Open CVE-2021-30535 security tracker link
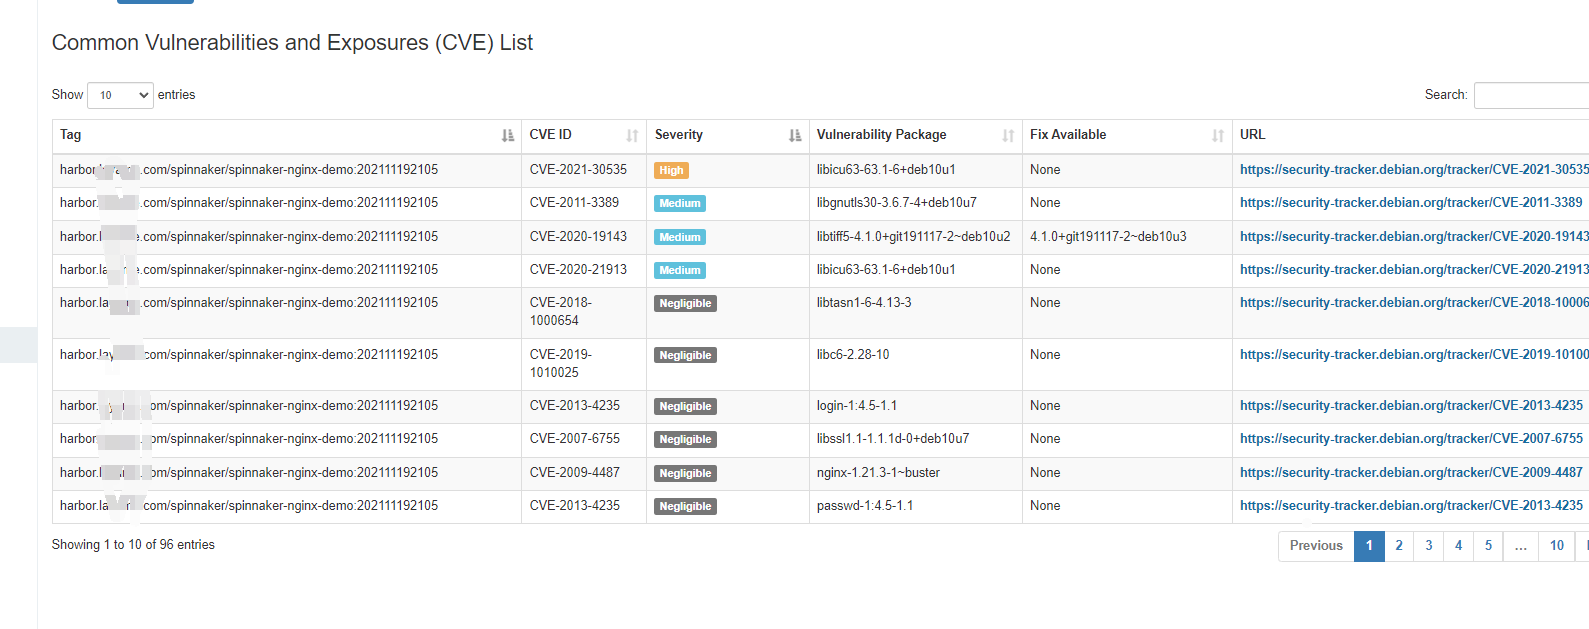Viewport: 1589px width, 629px height. pyautogui.click(x=1414, y=170)
